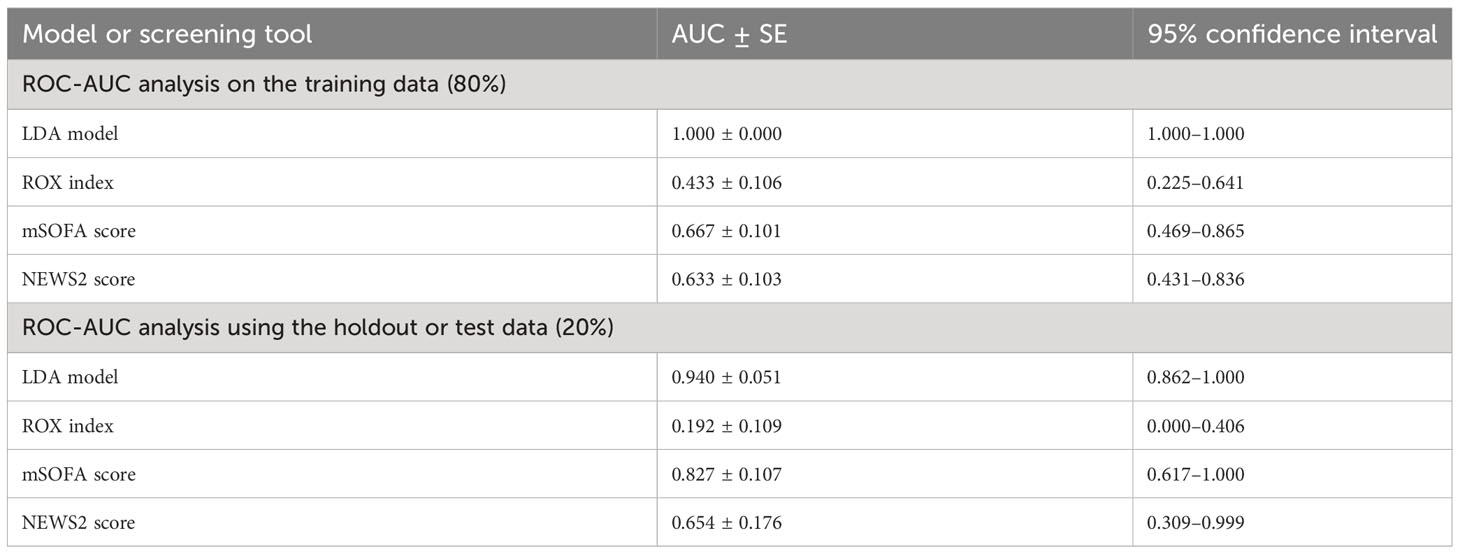Click NEWS2 score label in test section
The image size is (1460, 554).
coord(78,523)
